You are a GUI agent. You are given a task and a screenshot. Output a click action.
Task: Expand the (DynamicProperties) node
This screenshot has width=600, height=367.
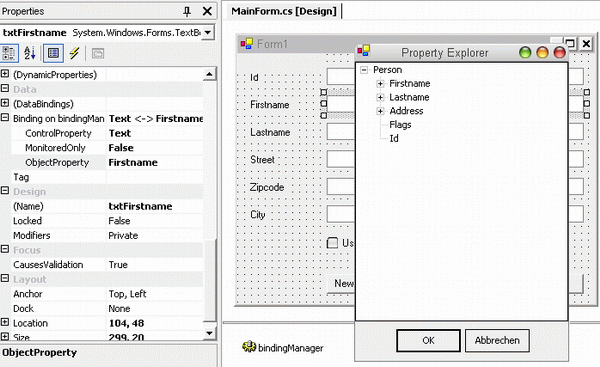[5, 73]
